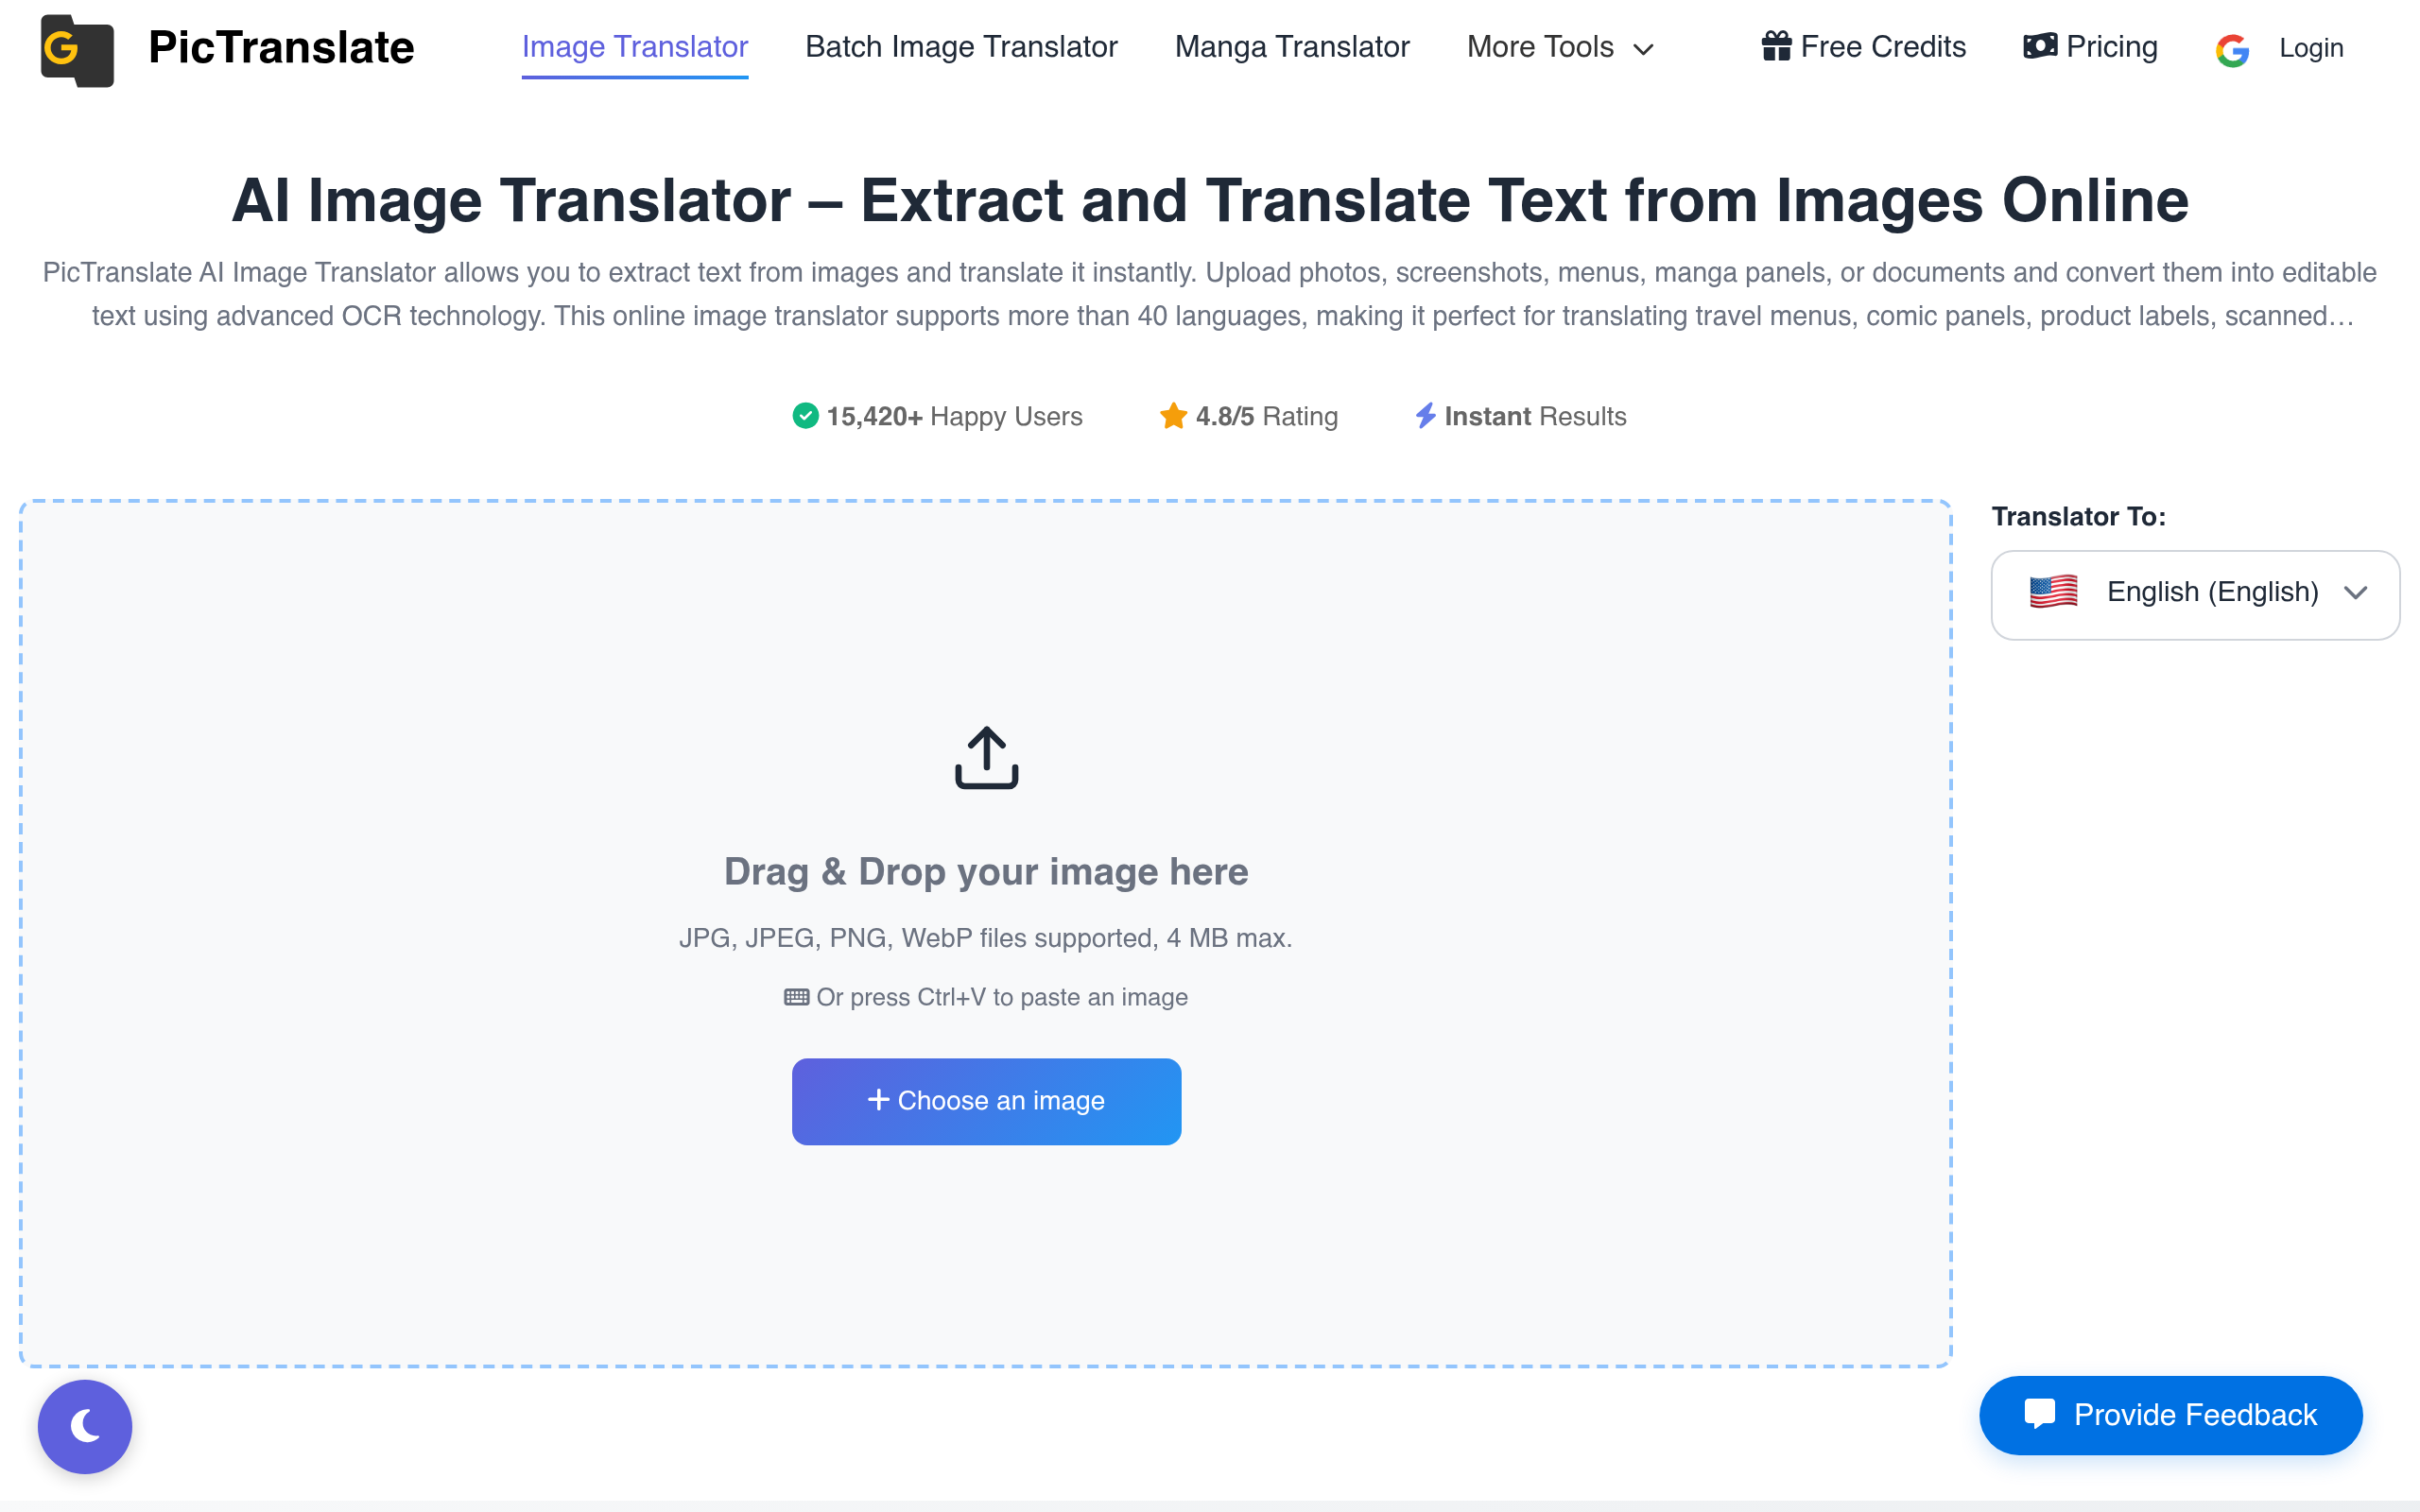This screenshot has height=1512, width=2420.
Task: Click the '15,420+ Happy Users' text
Action: 954,416
